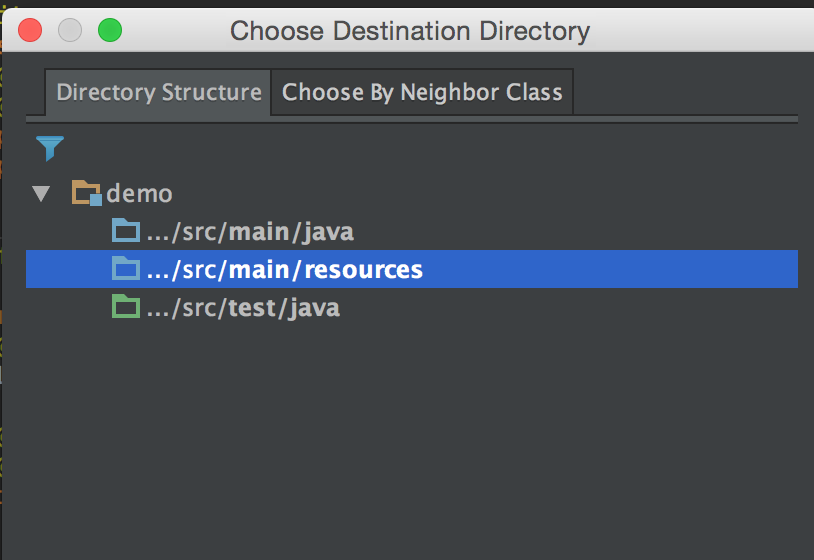The height and width of the screenshot is (560, 814).
Task: Open the Choose By Neighbor Class tab
Action: tap(422, 93)
